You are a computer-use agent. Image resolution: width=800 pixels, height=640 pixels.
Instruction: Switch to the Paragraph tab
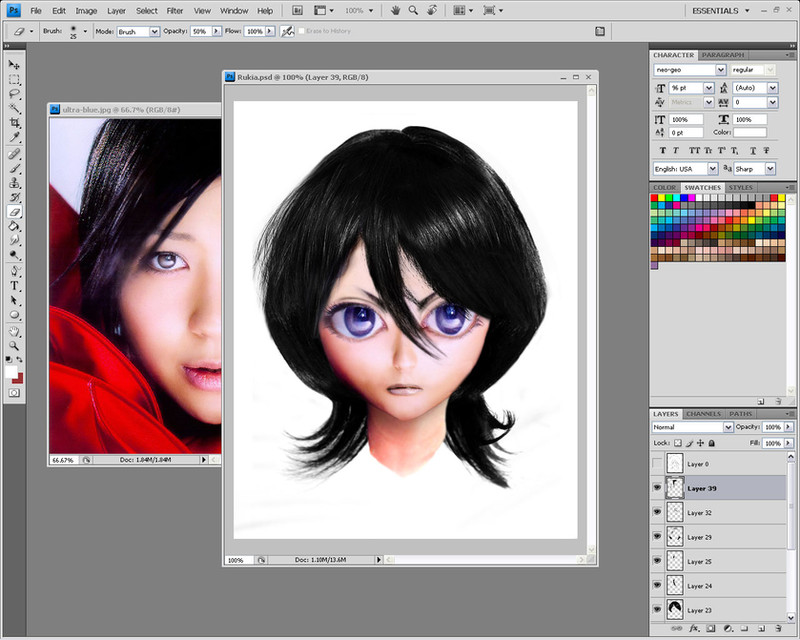pyautogui.click(x=723, y=55)
